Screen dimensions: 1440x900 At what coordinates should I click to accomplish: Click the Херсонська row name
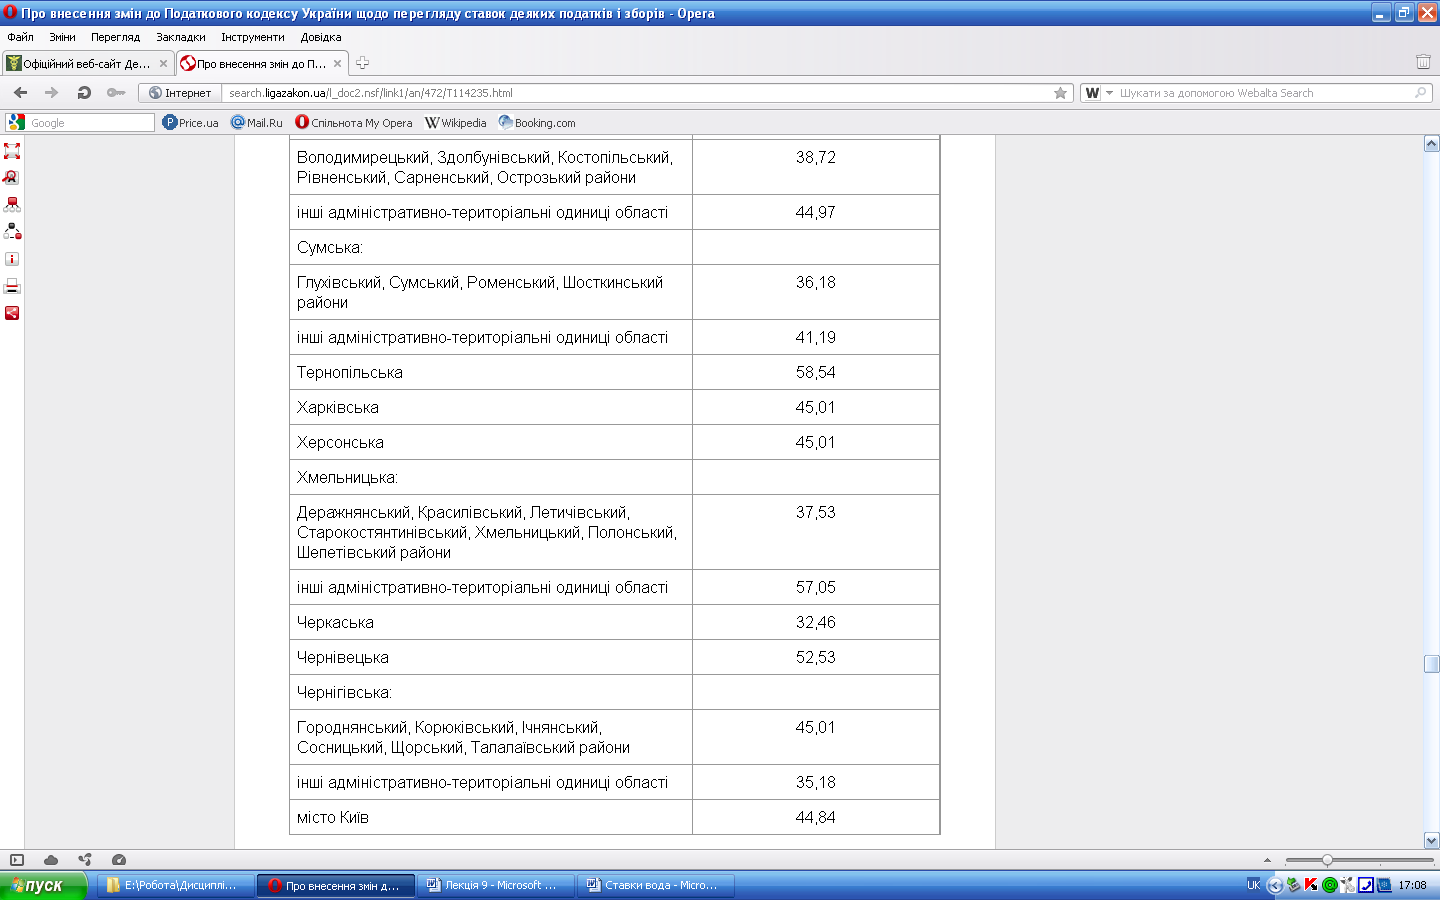coord(340,442)
